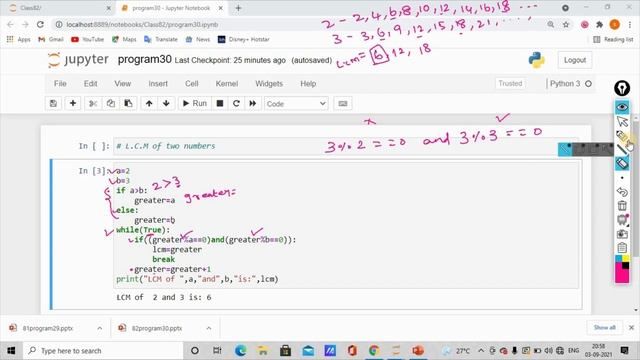Click the while(True) line in code cell
Screen dimensions: 640x360
143,230
